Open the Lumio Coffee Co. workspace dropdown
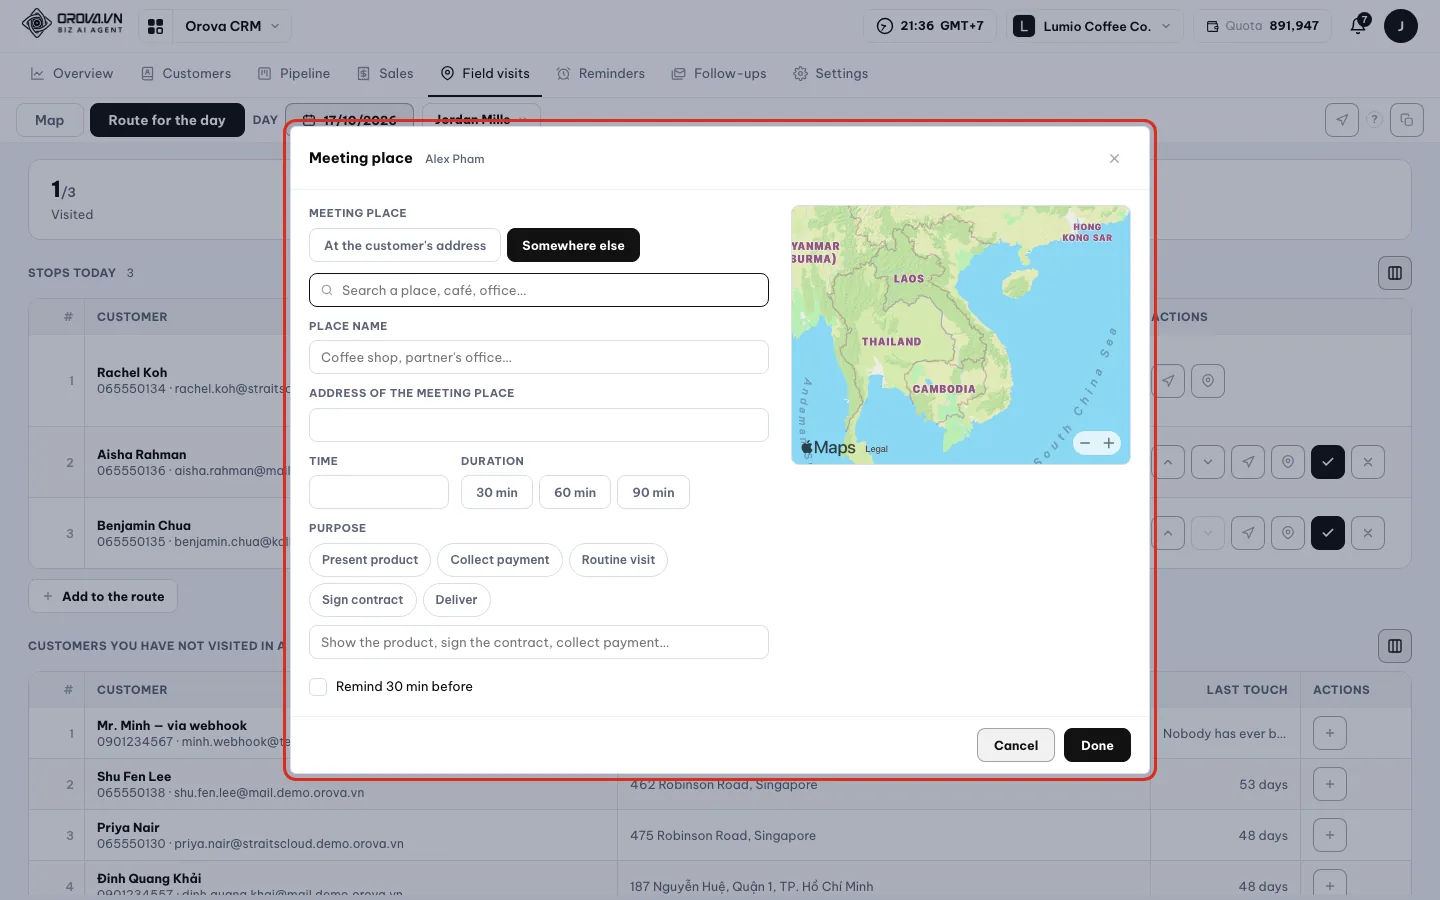The image size is (1440, 900). click(x=1094, y=26)
